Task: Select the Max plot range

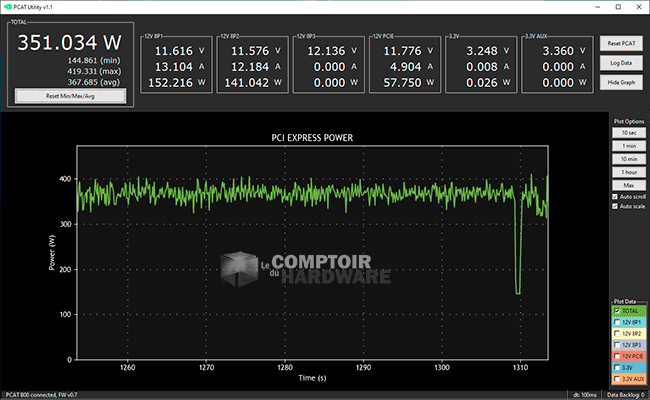Action: pyautogui.click(x=627, y=185)
